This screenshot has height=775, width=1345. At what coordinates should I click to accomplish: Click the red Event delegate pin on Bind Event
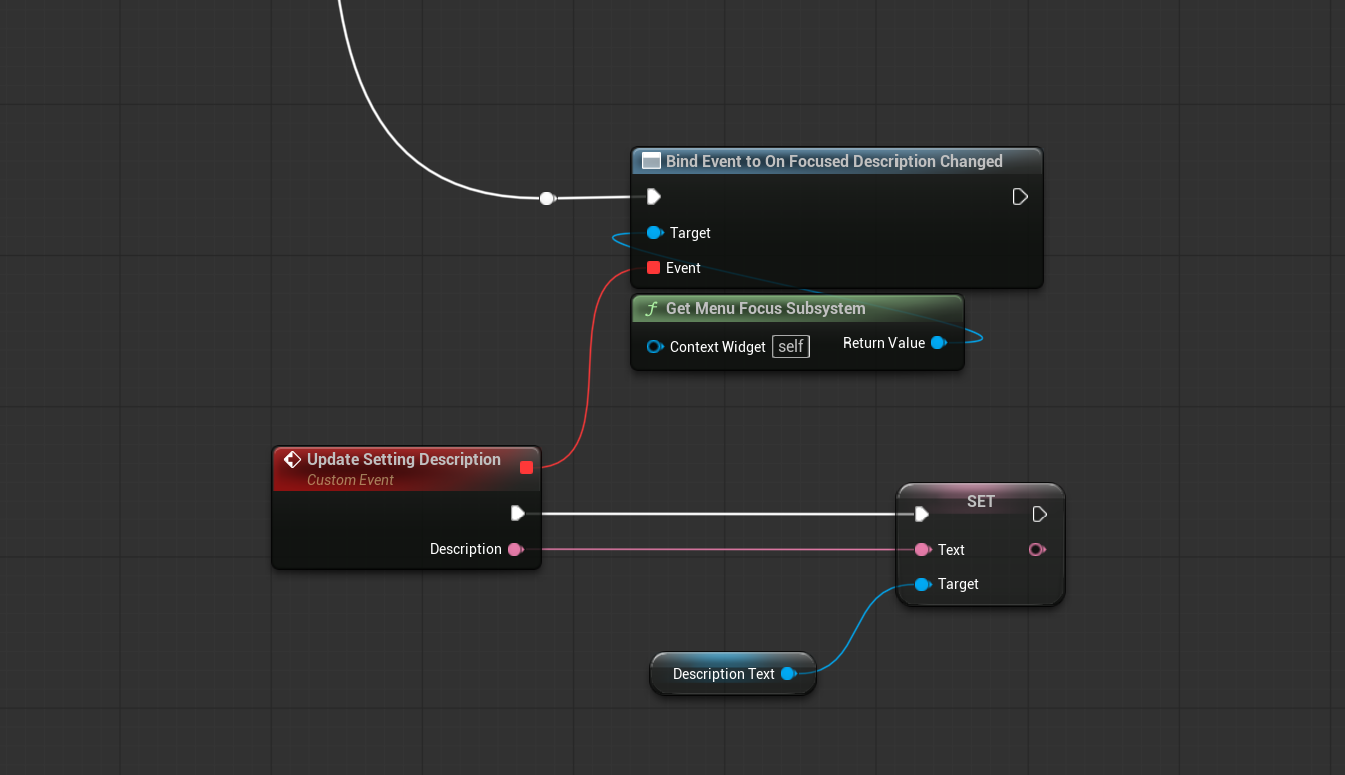coord(653,268)
